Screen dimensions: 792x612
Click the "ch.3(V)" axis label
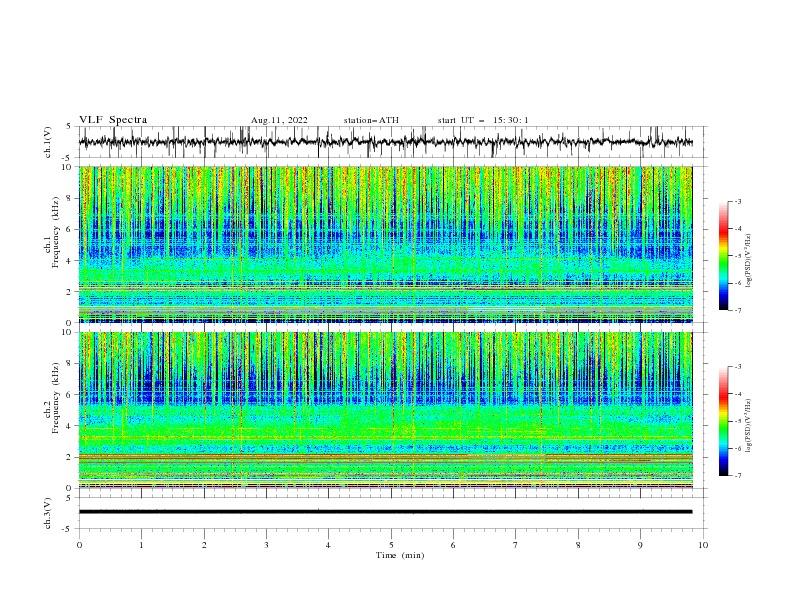[x=48, y=513]
